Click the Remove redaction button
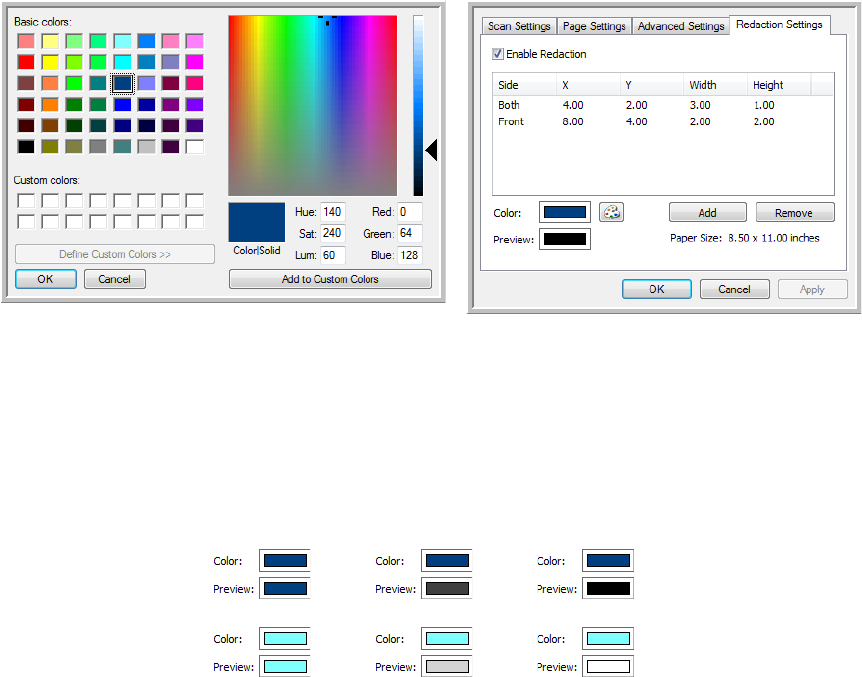862x677 pixels. (x=794, y=213)
